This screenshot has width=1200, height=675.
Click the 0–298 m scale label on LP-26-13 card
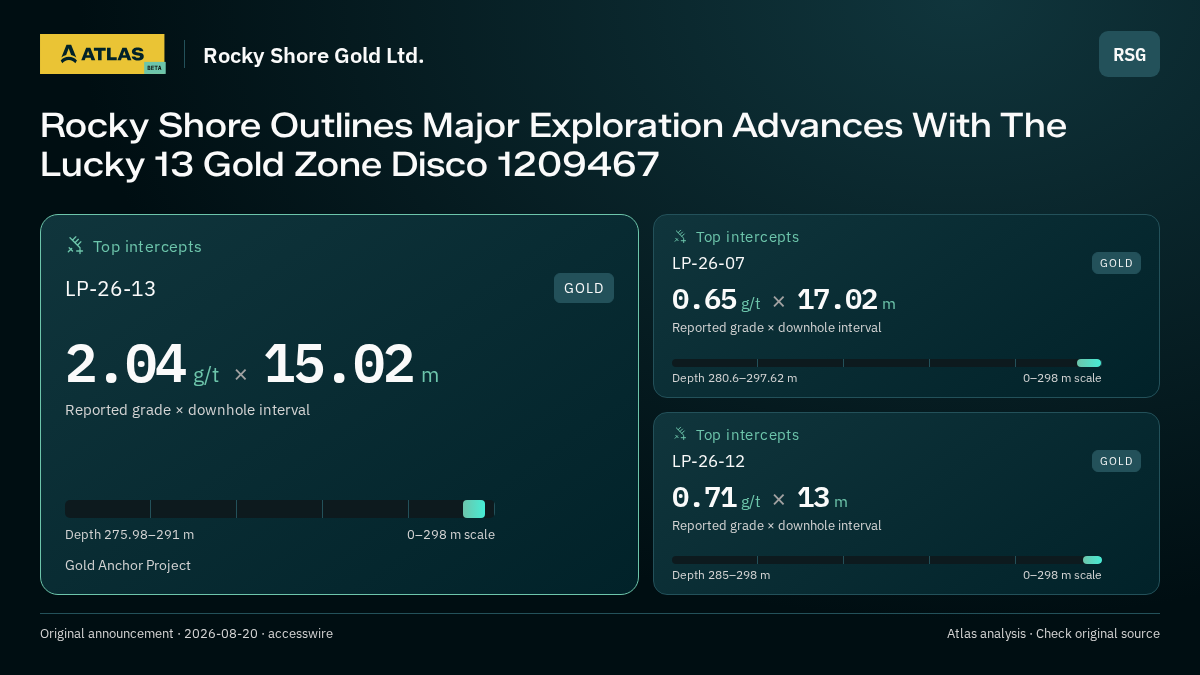451,535
